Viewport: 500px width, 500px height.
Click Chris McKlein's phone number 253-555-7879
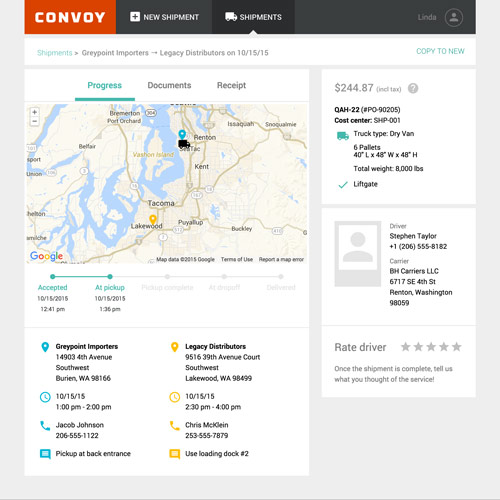tap(207, 436)
